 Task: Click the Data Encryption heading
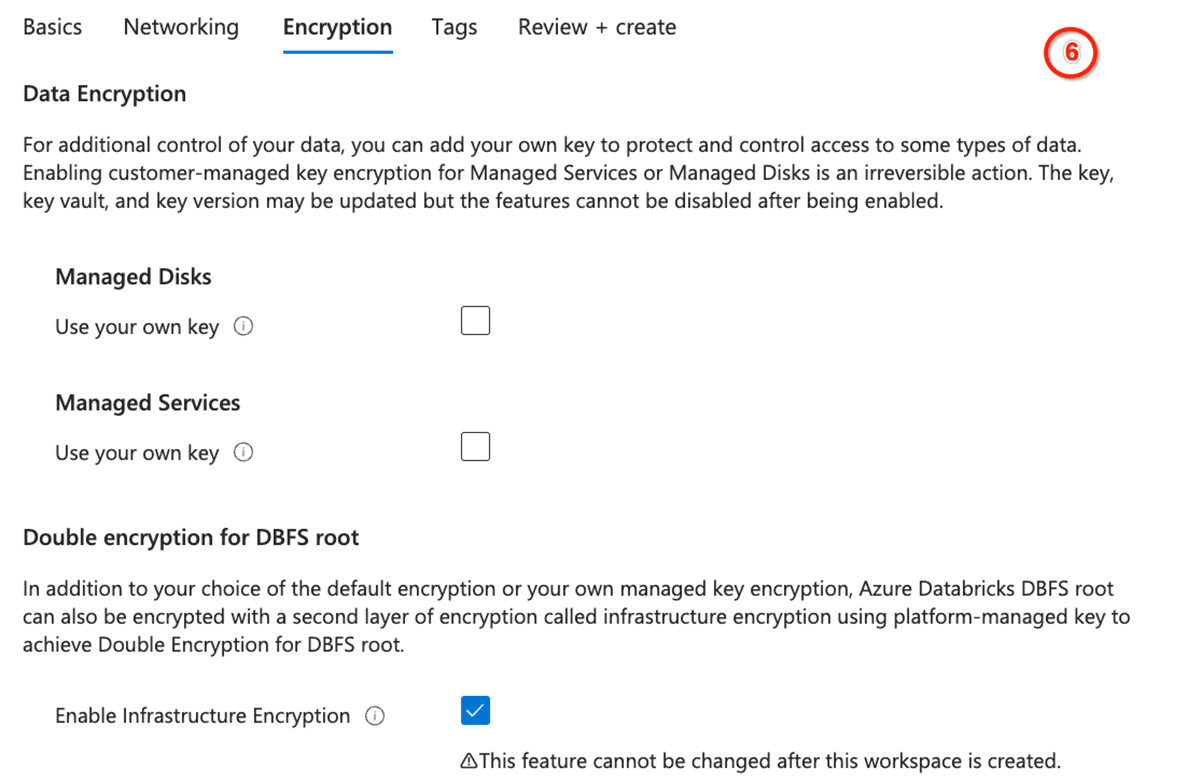pos(104,94)
